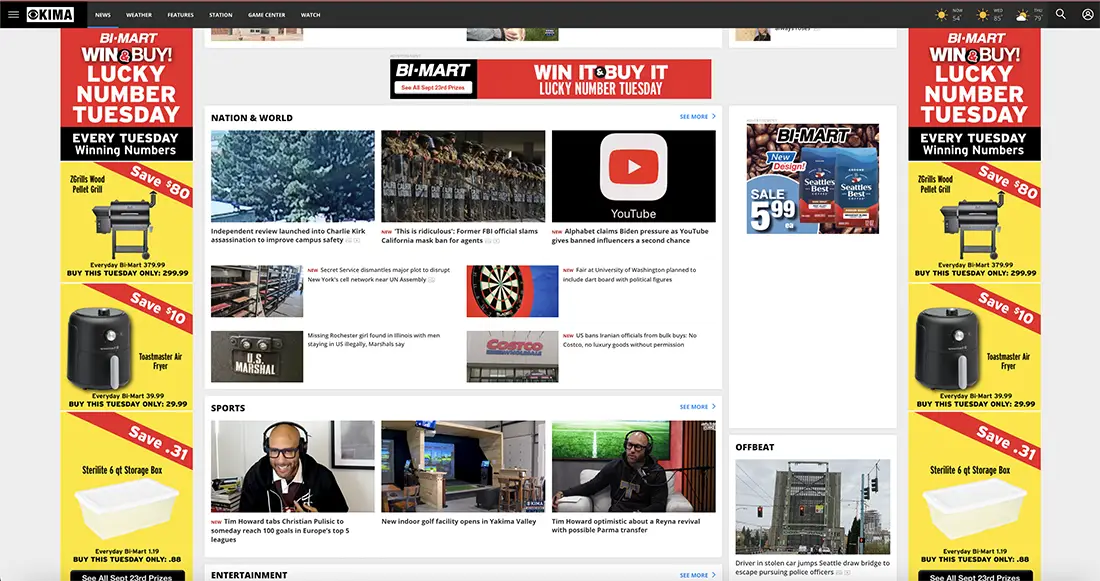
Task: Open Tim Howard Pulisic video thumbnail
Action: pyautogui.click(x=293, y=467)
